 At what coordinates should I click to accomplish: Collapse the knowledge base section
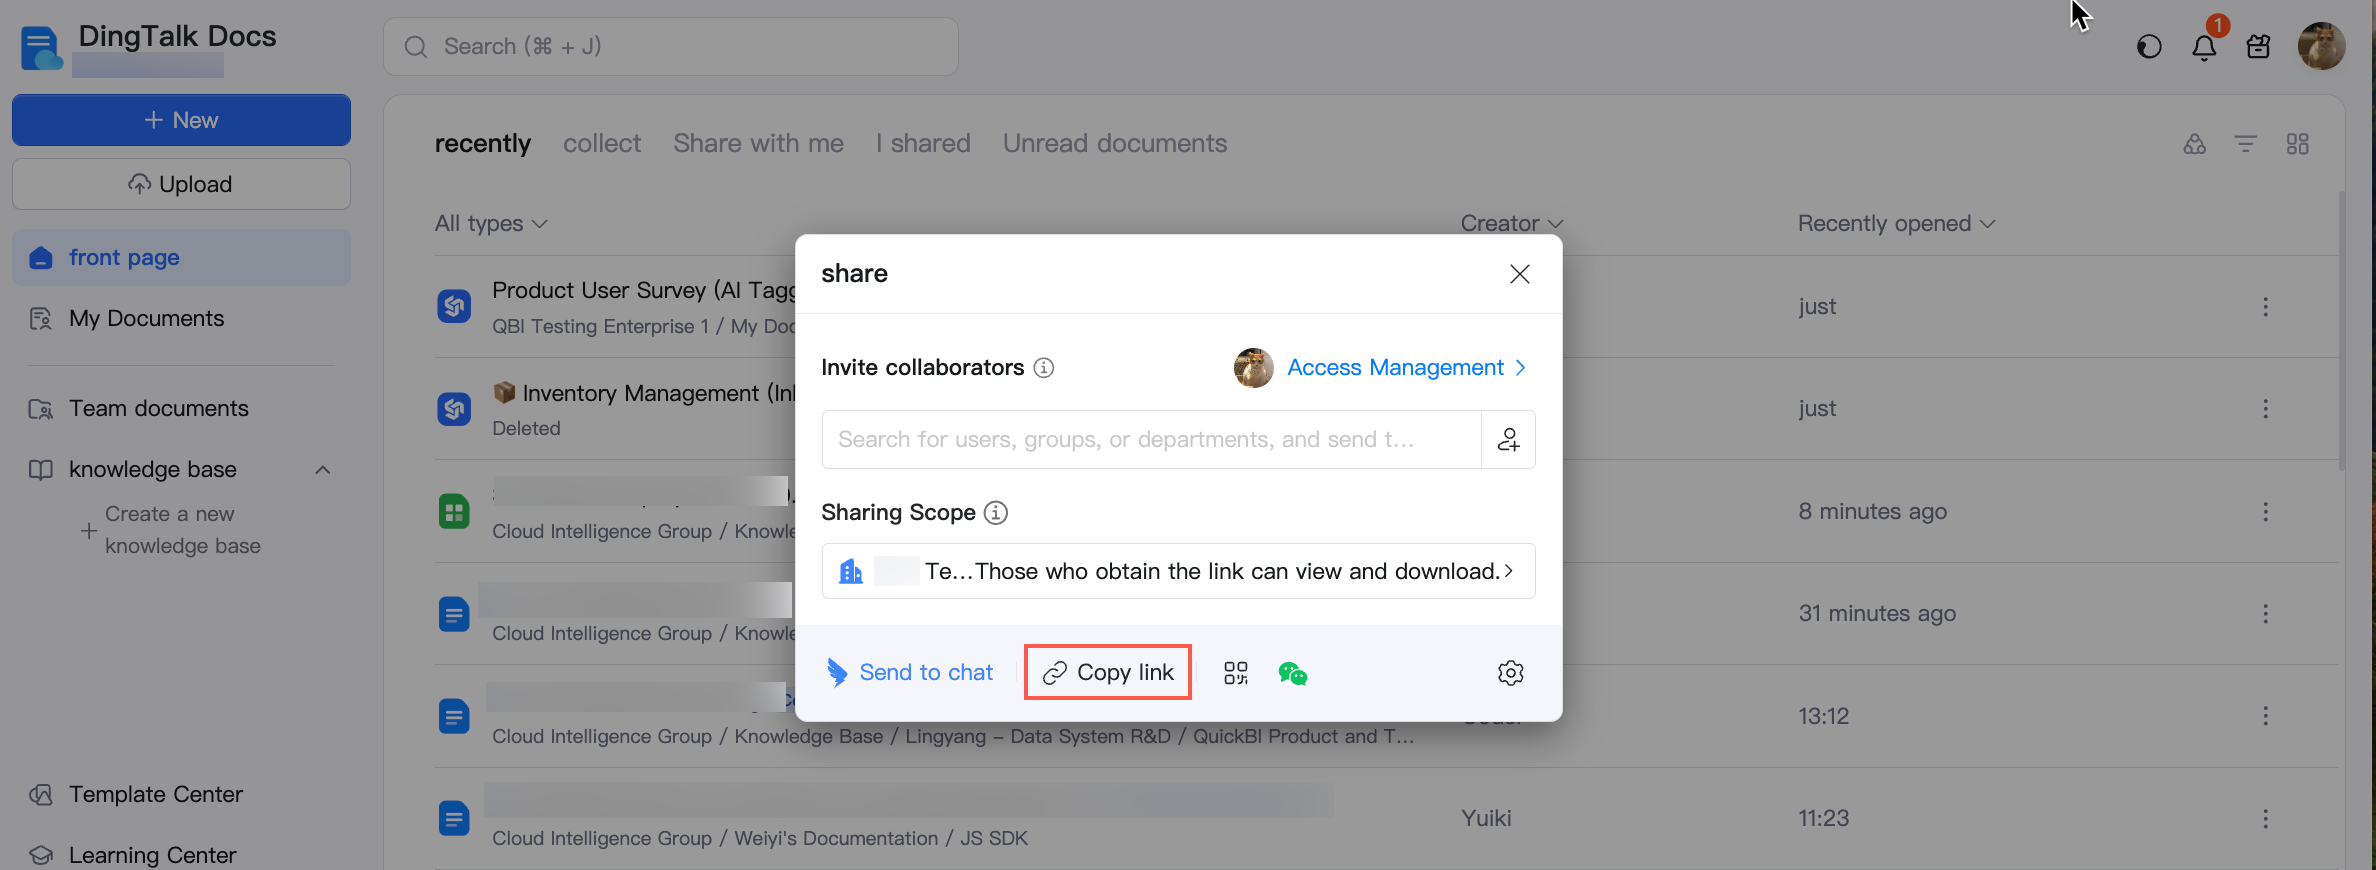coord(323,470)
